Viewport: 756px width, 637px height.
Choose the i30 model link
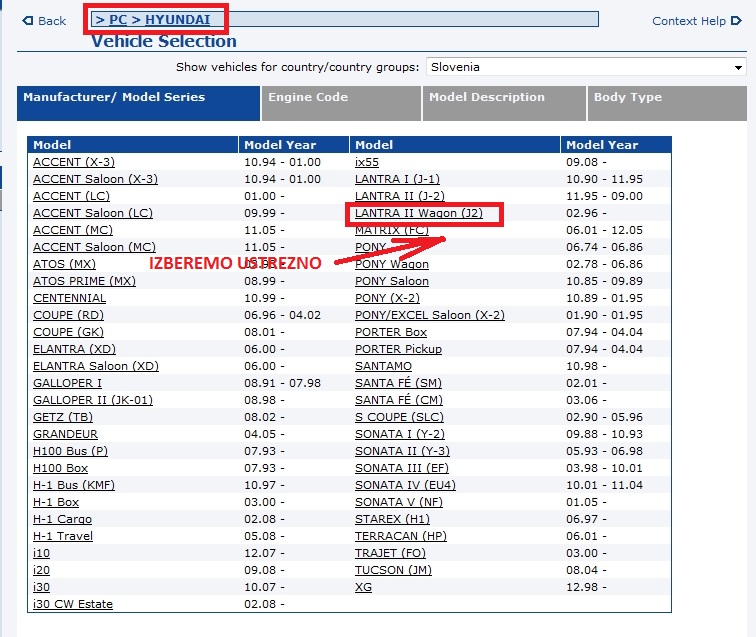[41, 587]
